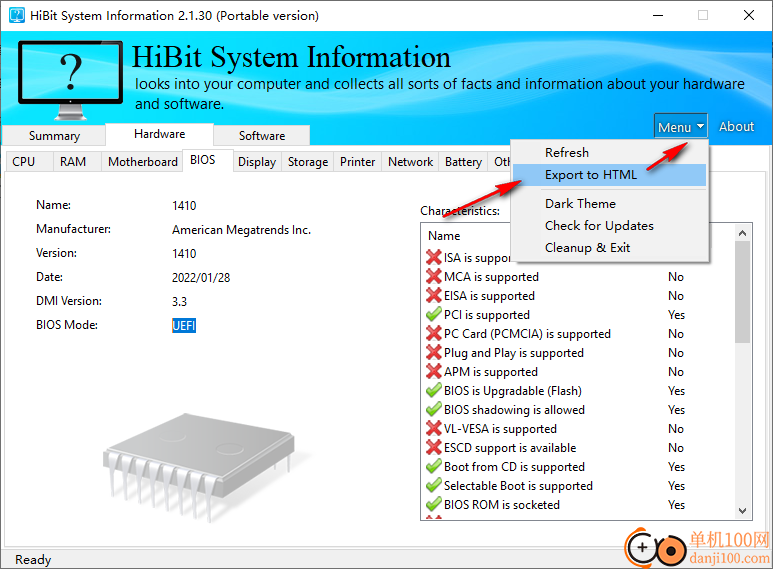773x569 pixels.
Task: Click the scrollbar down arrow in Characteristics list
Action: 742,511
